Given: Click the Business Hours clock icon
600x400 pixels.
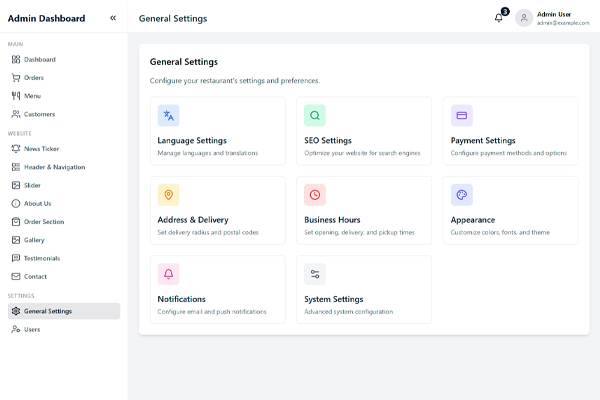Looking at the screenshot, I should 315,195.
